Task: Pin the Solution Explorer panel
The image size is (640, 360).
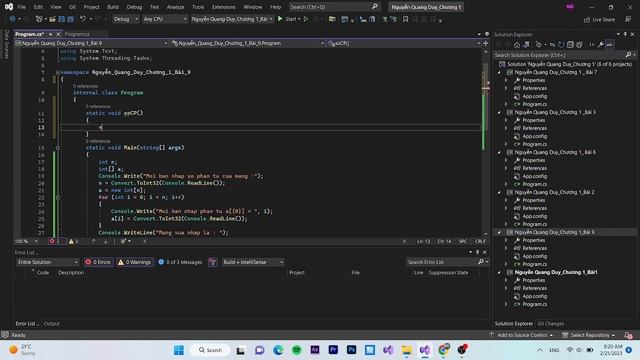Action: point(625,34)
